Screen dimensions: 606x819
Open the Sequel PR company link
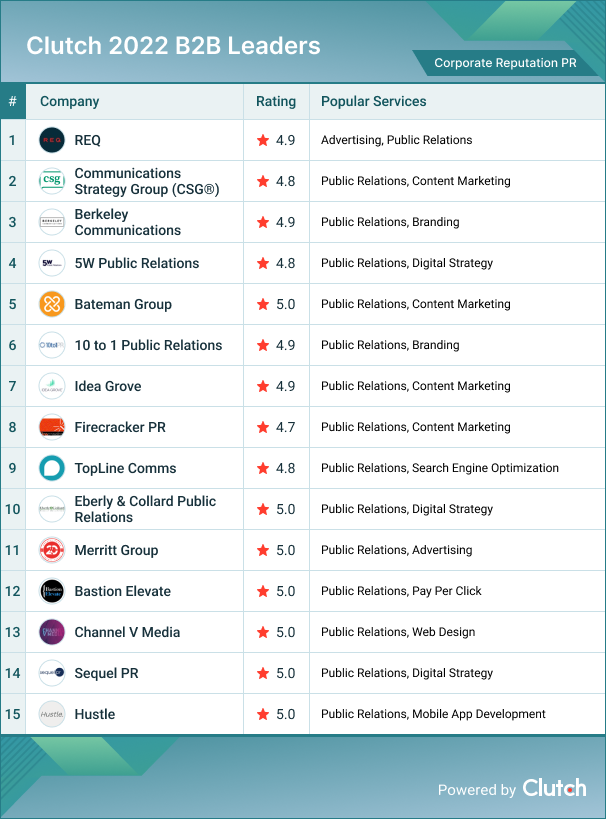click(x=106, y=673)
